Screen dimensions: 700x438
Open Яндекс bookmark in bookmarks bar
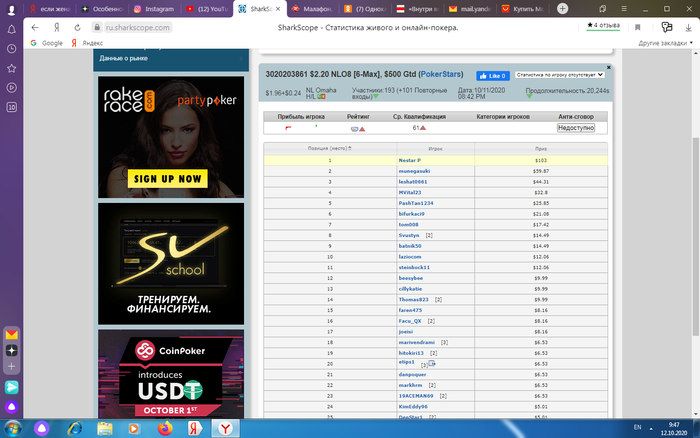(87, 43)
